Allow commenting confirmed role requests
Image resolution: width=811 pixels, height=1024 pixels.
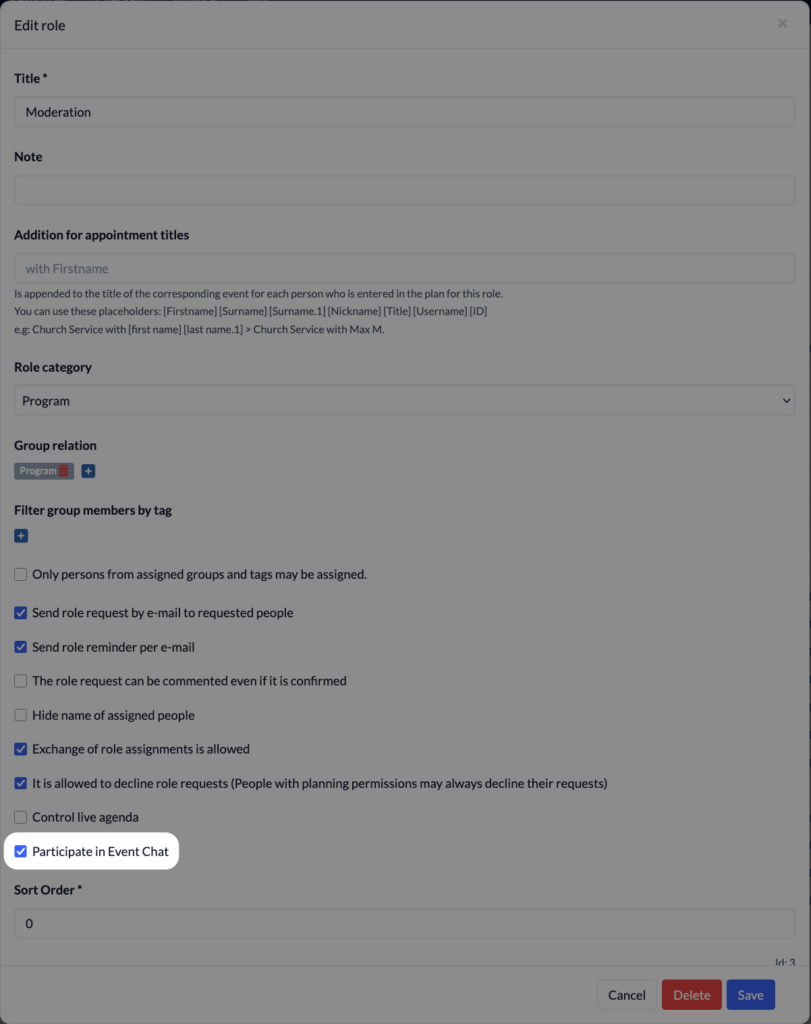click(20, 681)
